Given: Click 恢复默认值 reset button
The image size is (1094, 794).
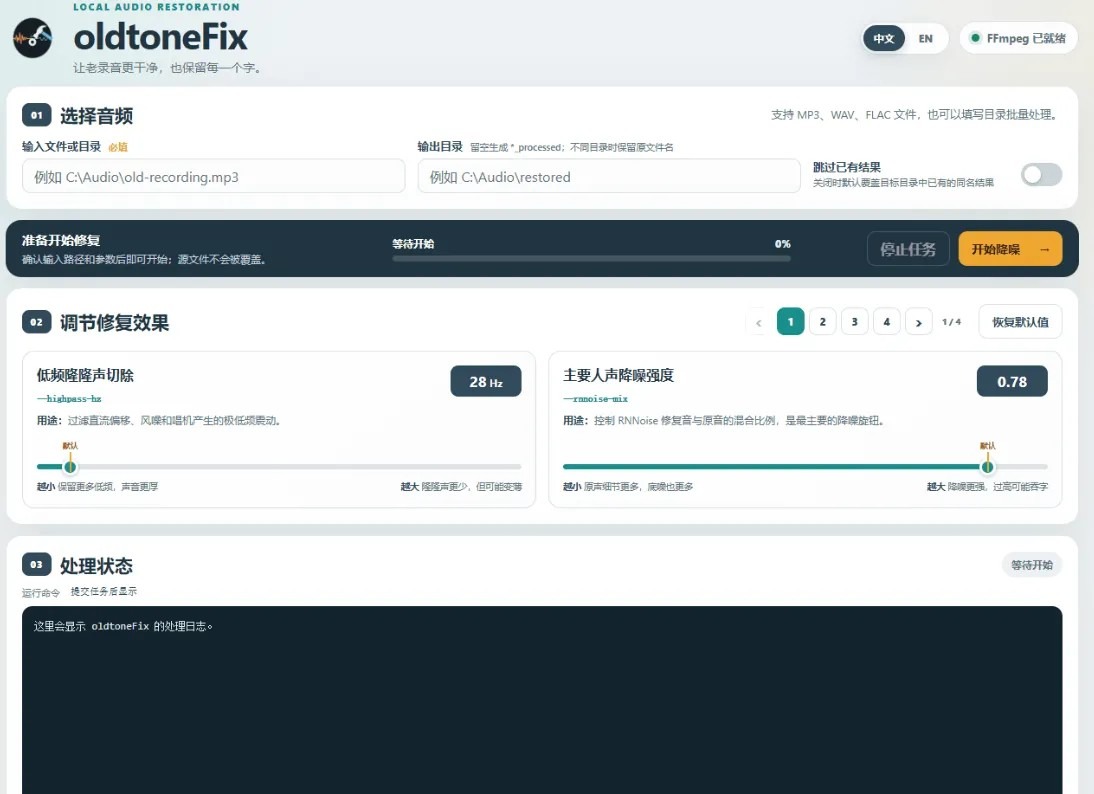Looking at the screenshot, I should [1020, 322].
